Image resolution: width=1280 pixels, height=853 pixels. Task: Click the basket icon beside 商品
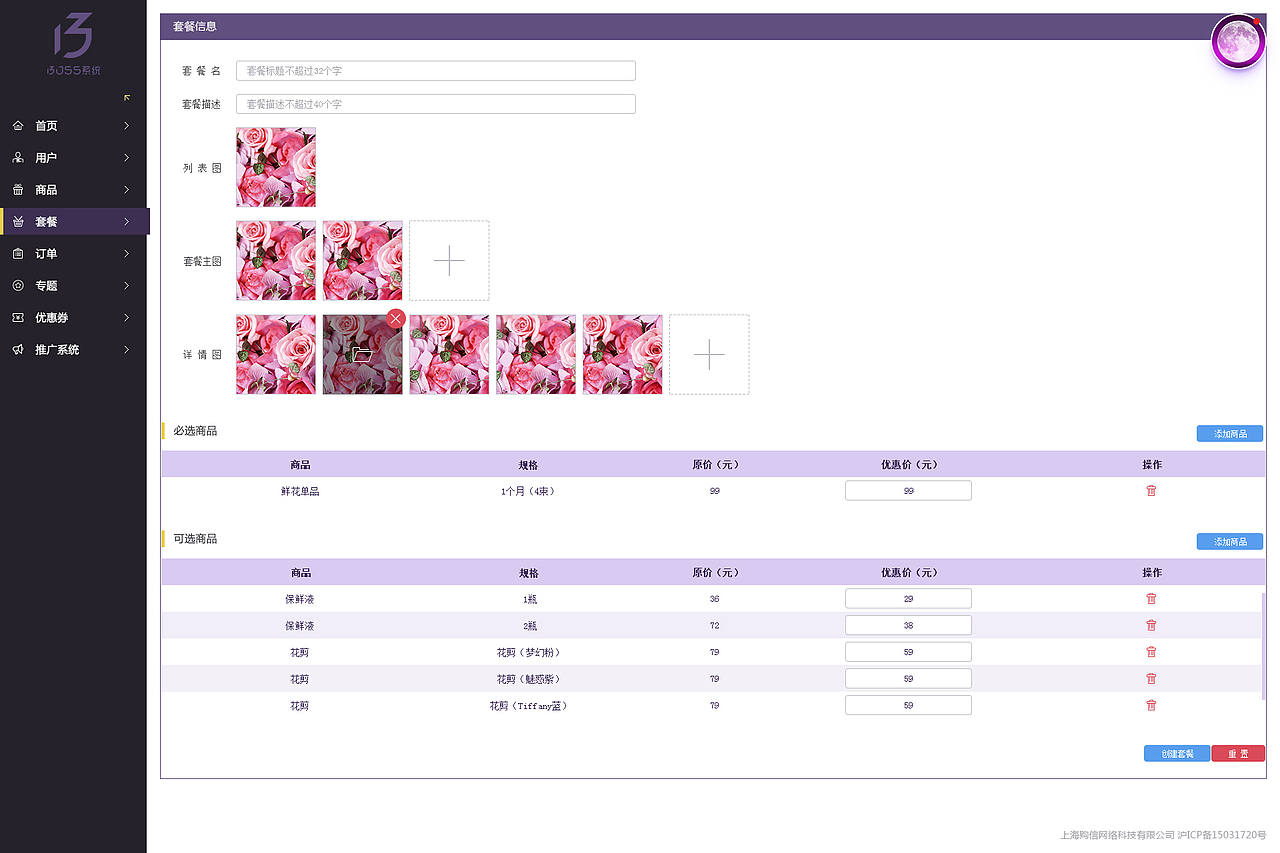click(x=18, y=190)
